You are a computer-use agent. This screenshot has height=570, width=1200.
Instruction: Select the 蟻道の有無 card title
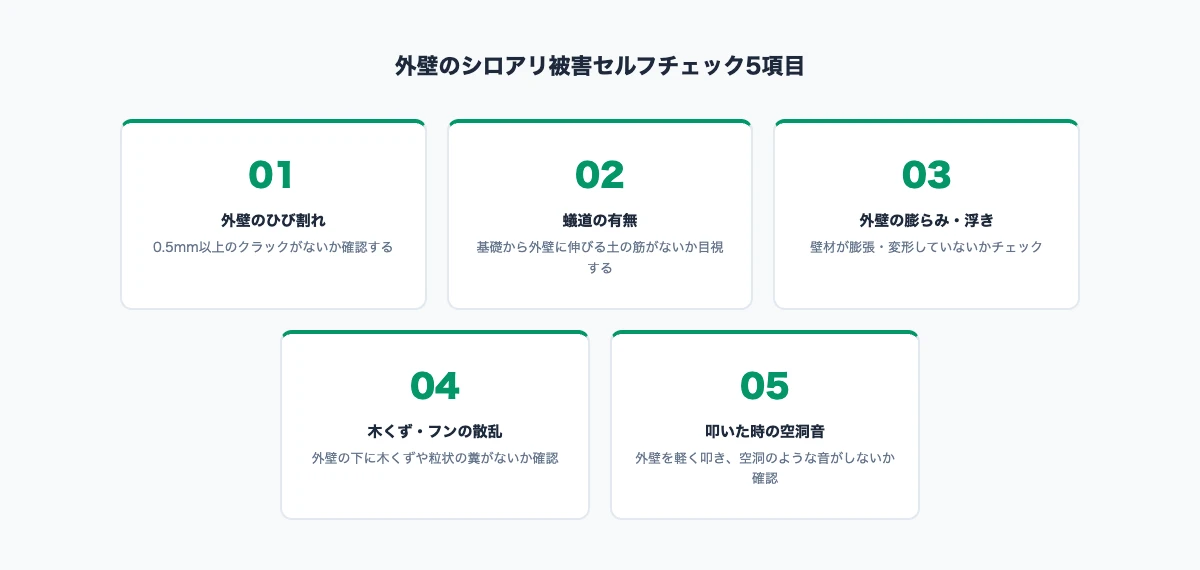coord(599,220)
